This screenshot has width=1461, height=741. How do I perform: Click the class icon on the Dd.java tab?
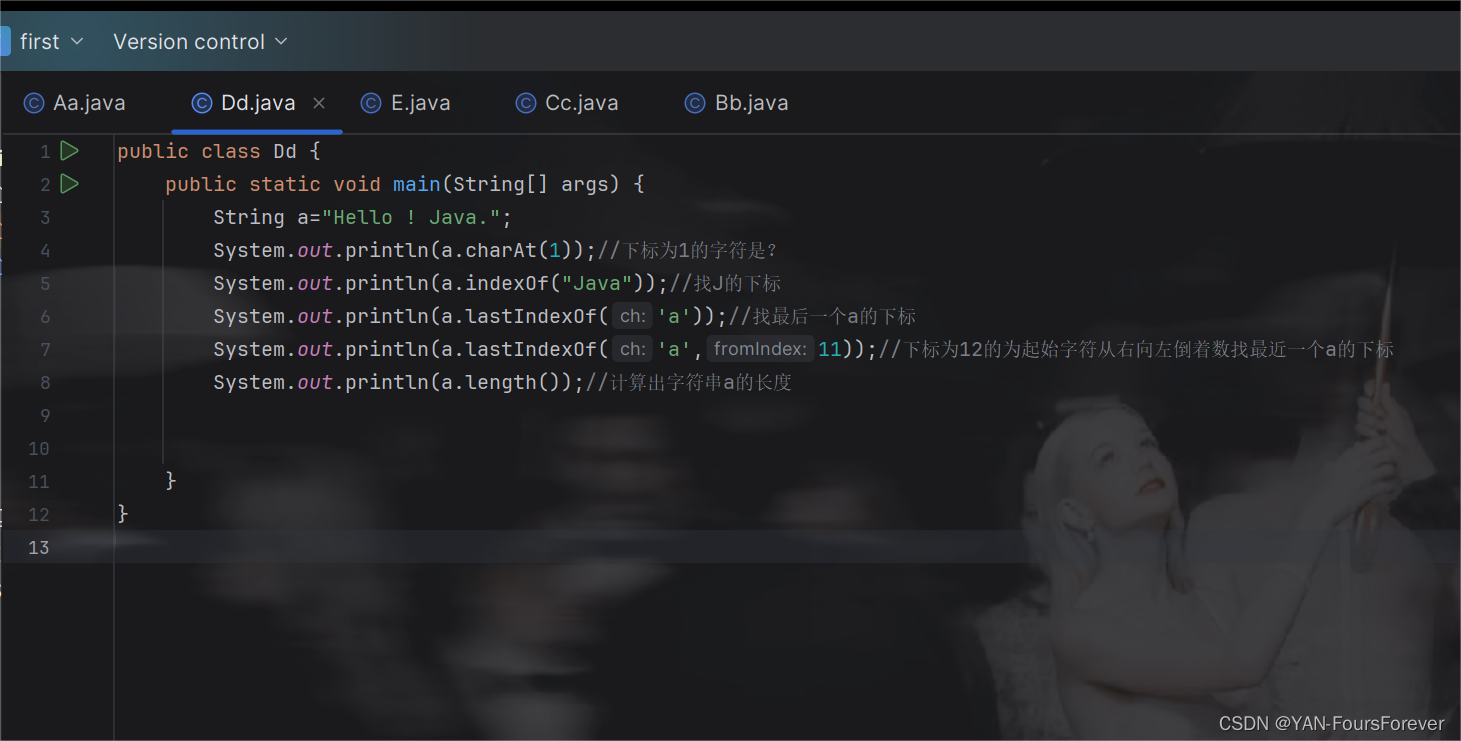(x=202, y=102)
